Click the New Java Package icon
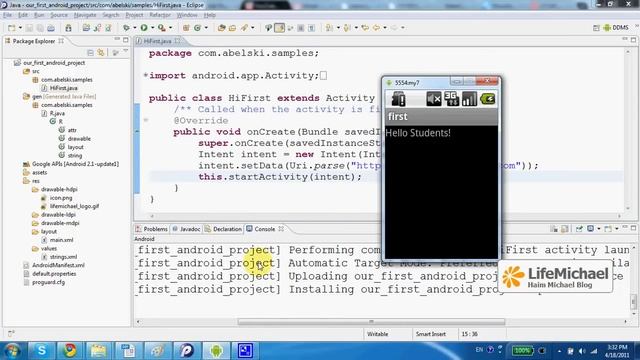Screen dimensions: 640x360 tap(186, 28)
